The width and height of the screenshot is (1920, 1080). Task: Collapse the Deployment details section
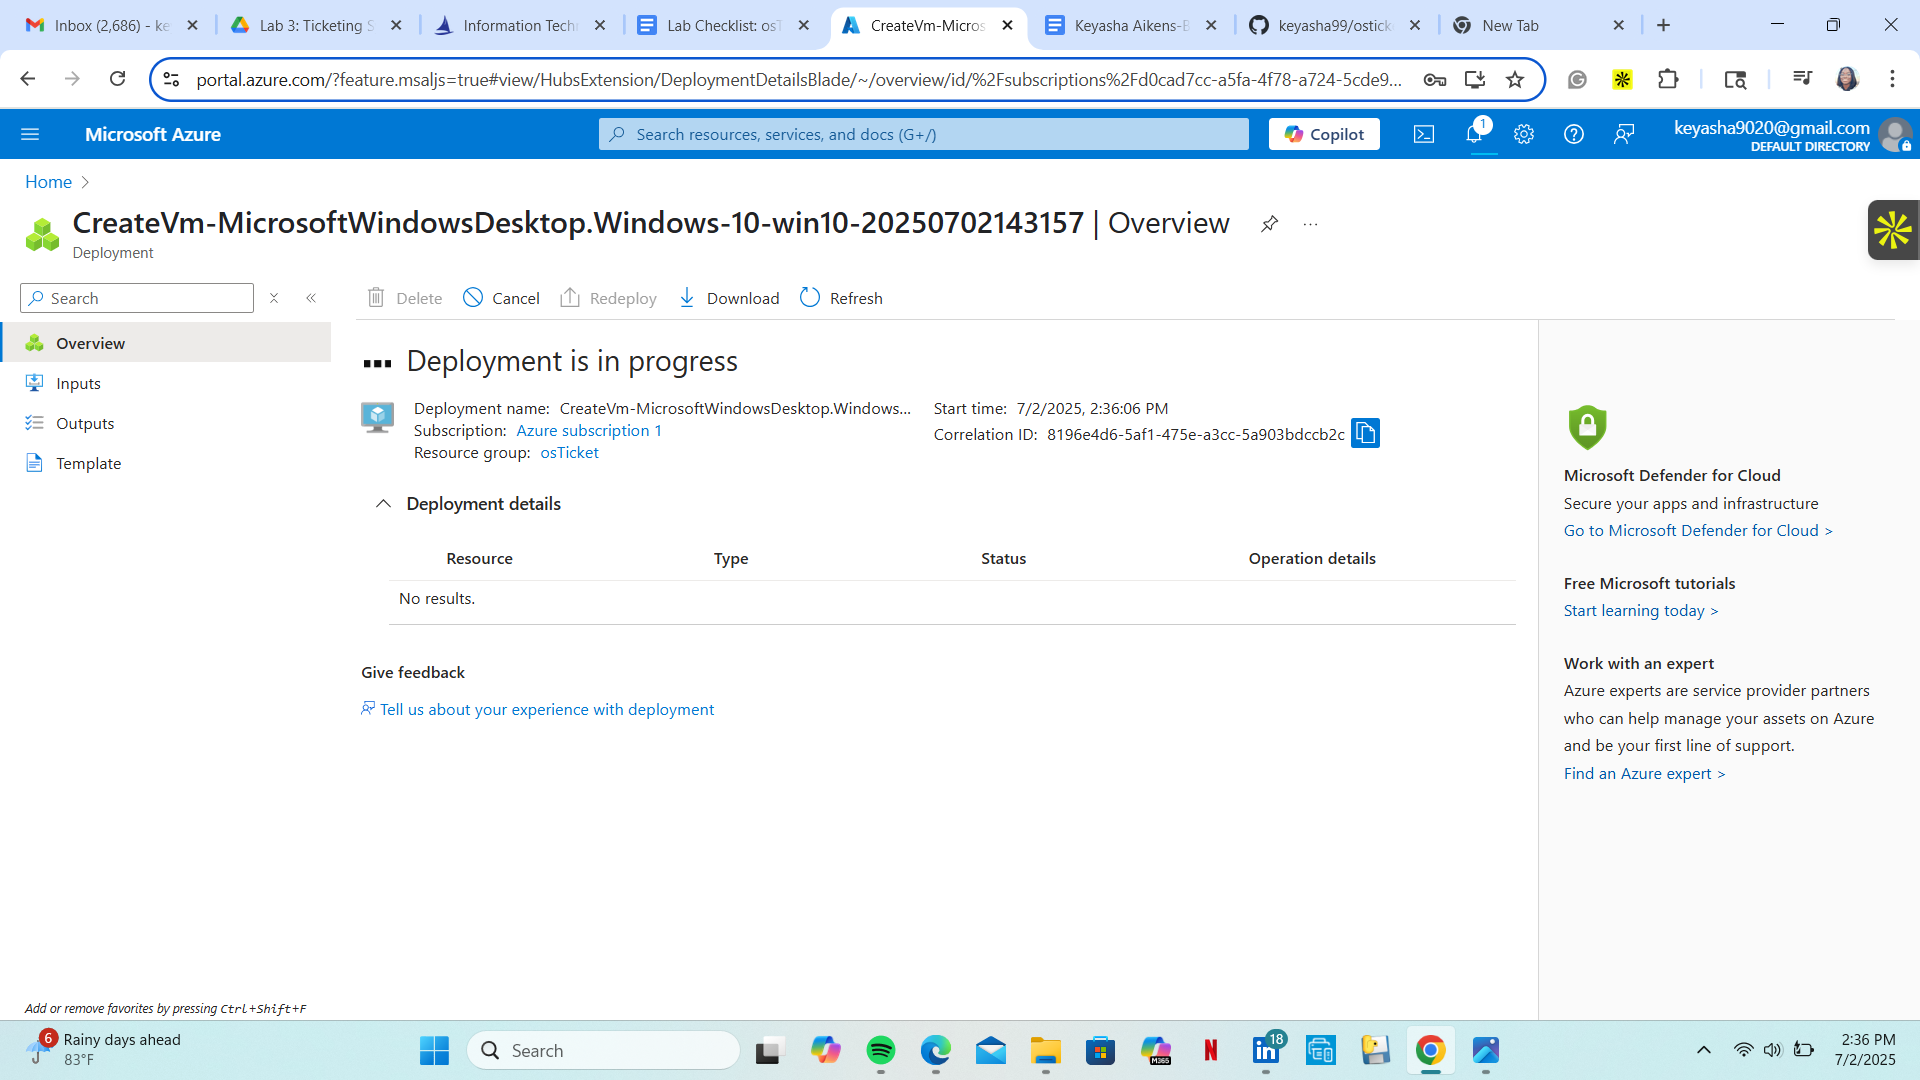pyautogui.click(x=383, y=504)
